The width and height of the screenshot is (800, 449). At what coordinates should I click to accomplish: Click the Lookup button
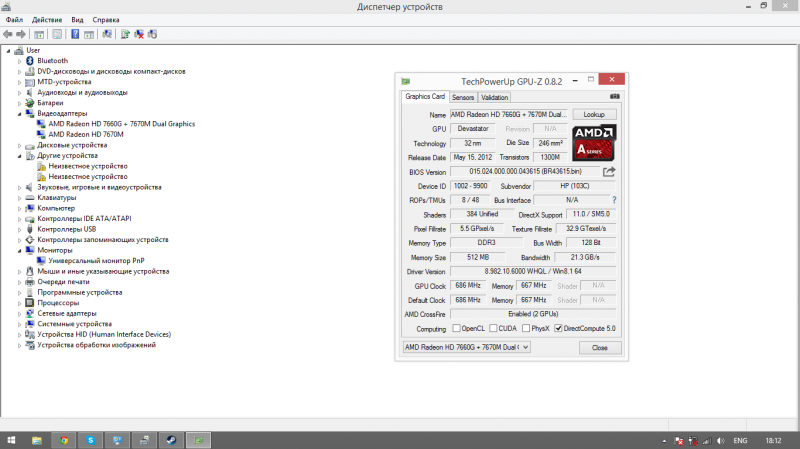[x=594, y=114]
